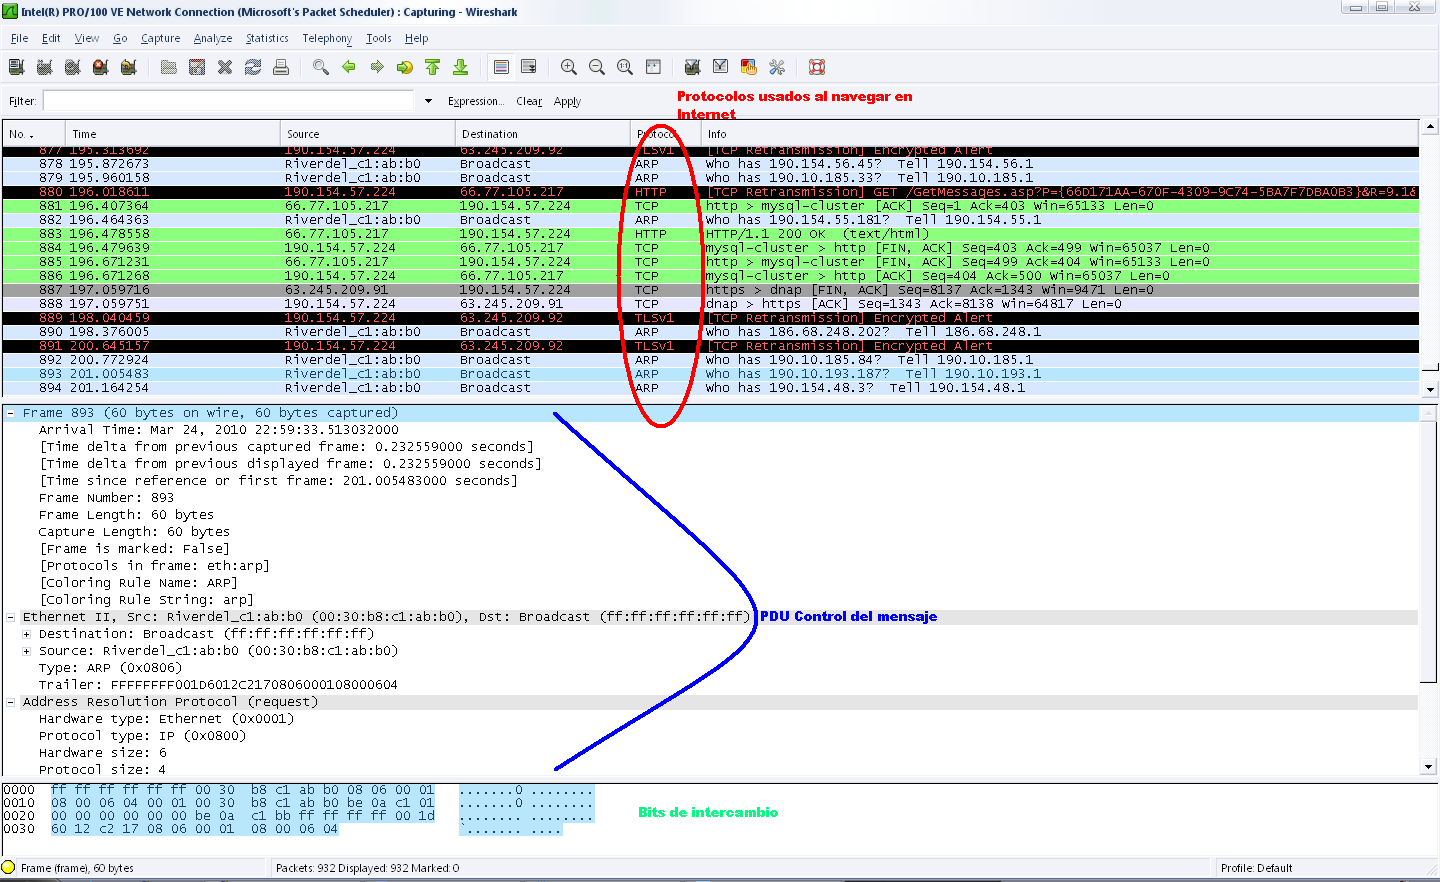Zoom in on the packet list
Image resolution: width=1440 pixels, height=882 pixels.
point(568,67)
